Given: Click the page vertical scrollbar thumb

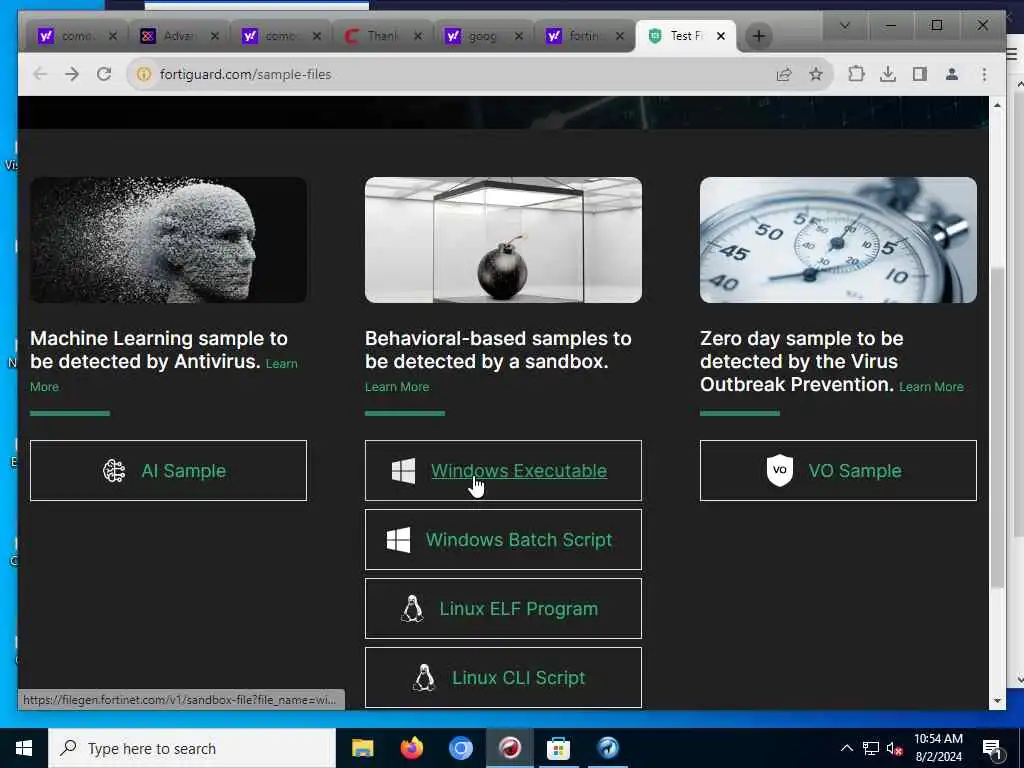Looking at the screenshot, I should tap(997, 428).
